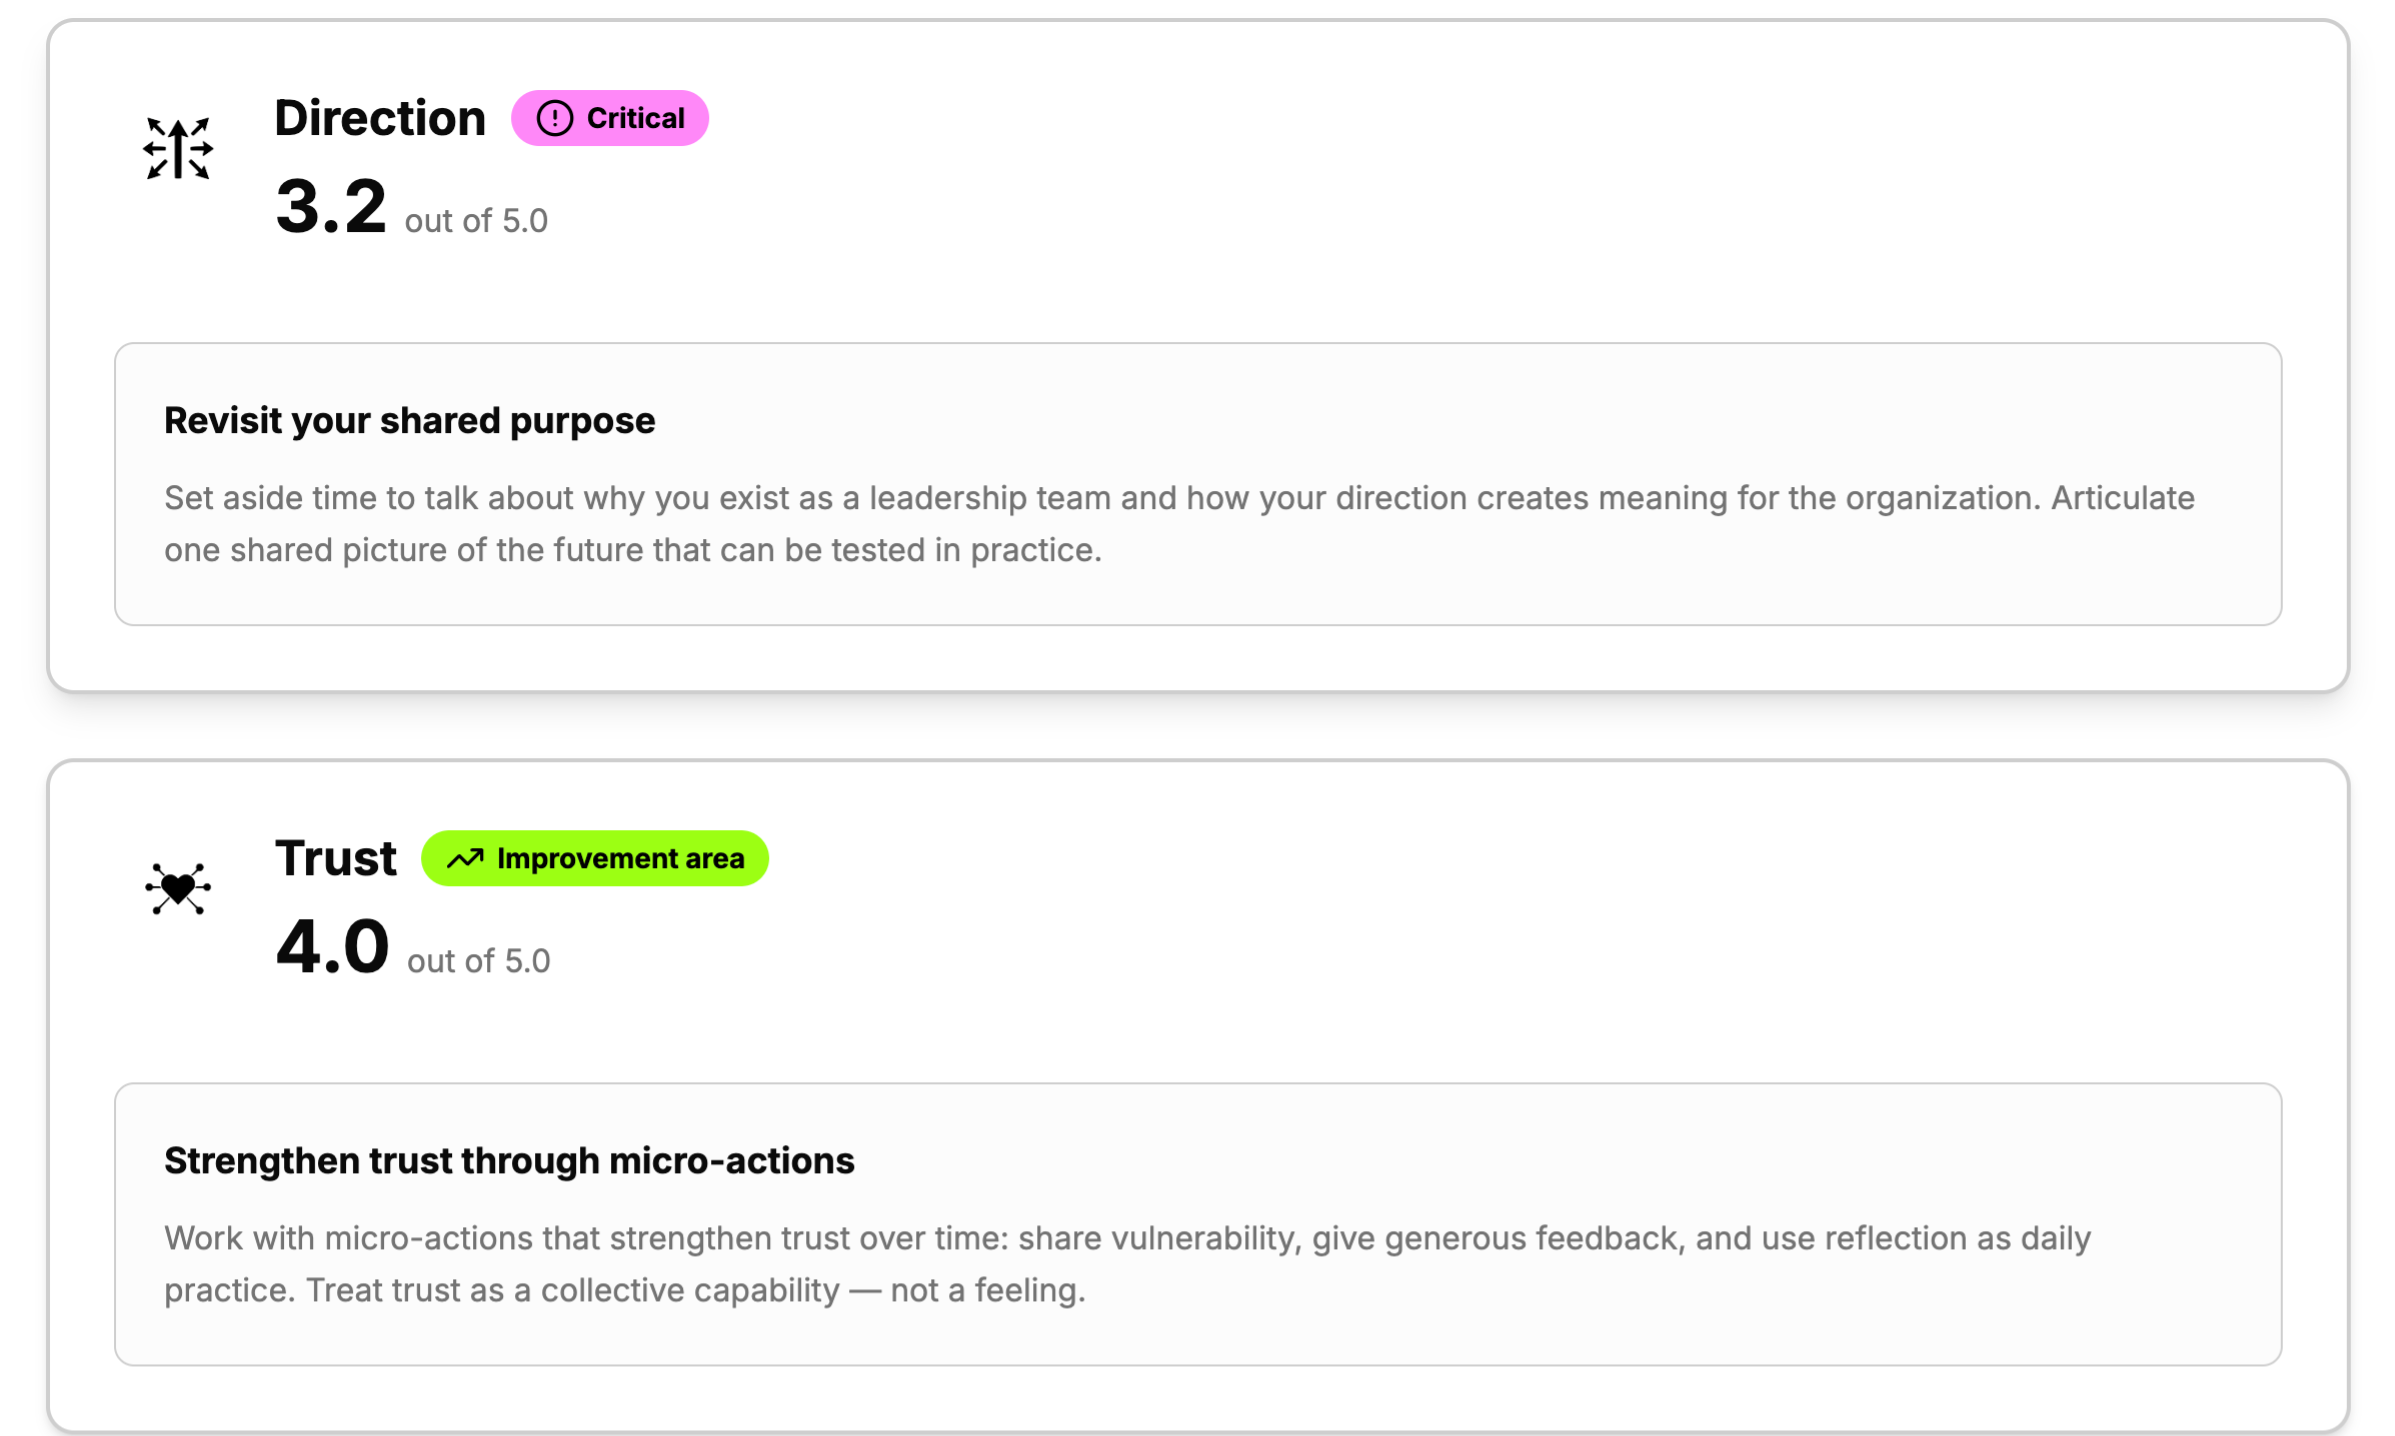Click the 3.2 Direction score
This screenshot has height=1436, width=2395.
(x=331, y=207)
